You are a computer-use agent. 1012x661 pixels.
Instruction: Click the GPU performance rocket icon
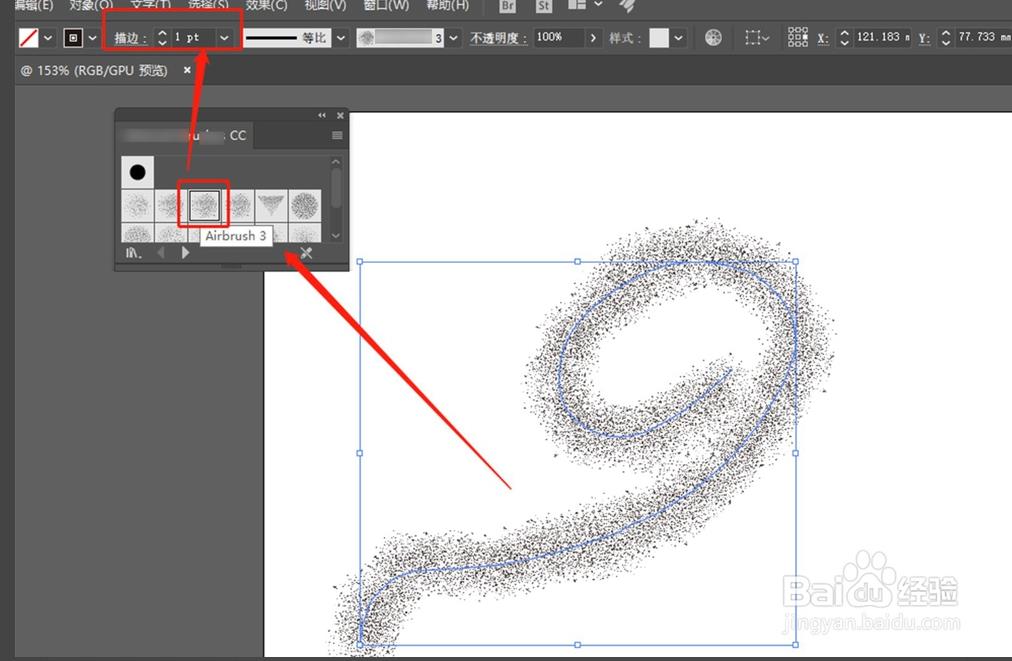(x=627, y=6)
